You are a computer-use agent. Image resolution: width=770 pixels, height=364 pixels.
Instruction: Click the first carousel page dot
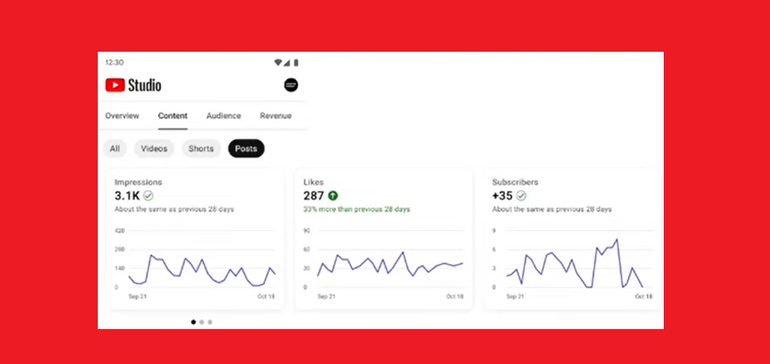(x=193, y=322)
